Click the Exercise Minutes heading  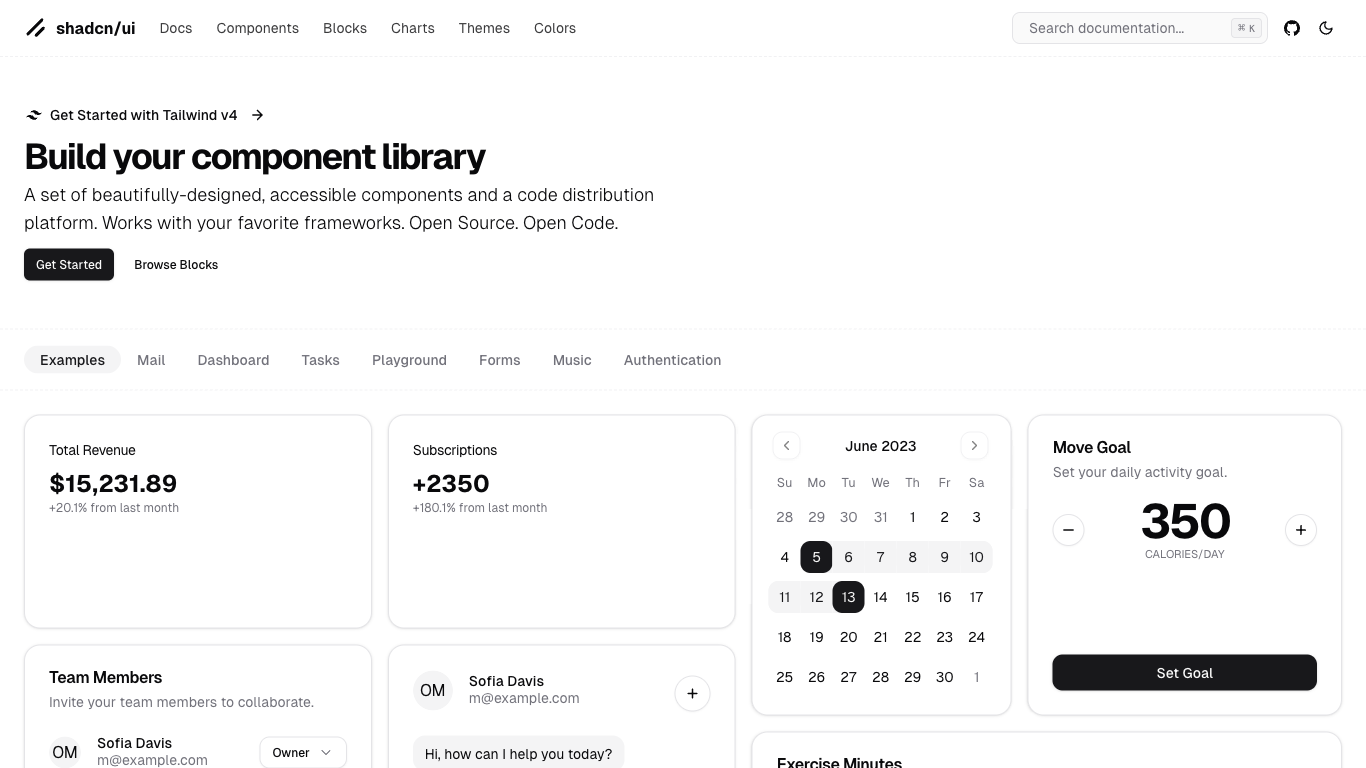tap(839, 762)
